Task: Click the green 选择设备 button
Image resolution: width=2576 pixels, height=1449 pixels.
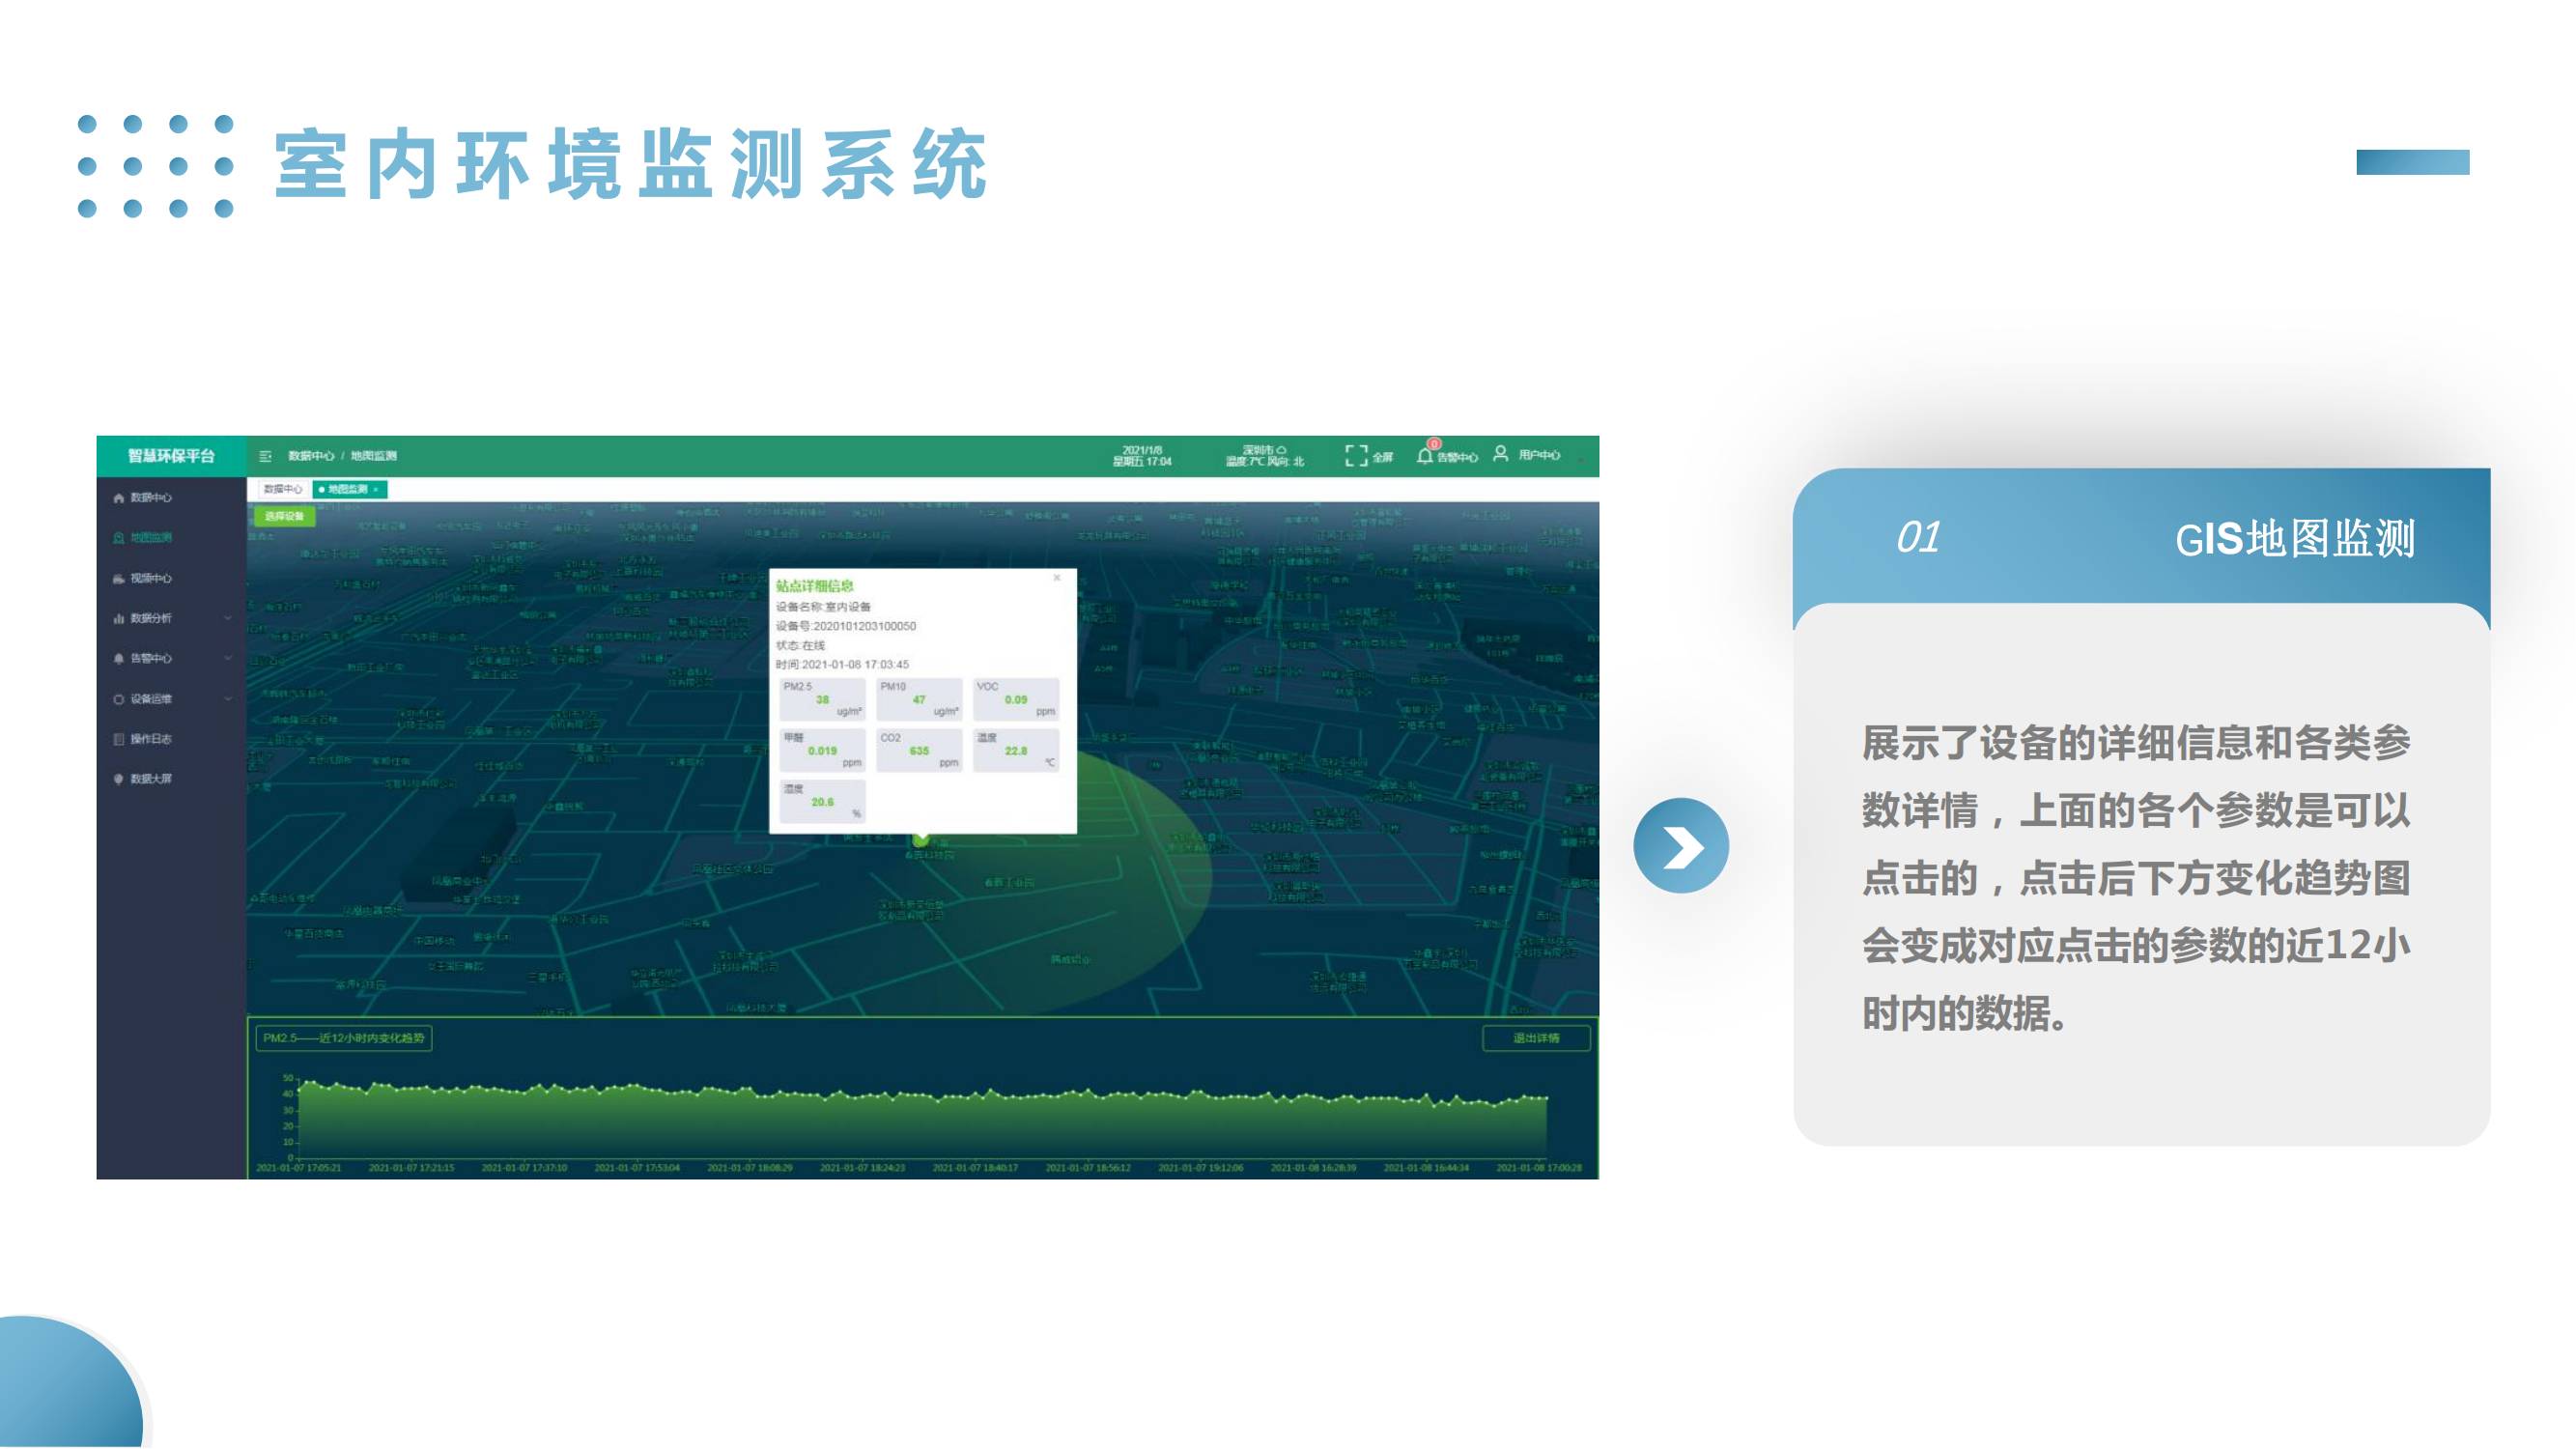Action: 284,516
